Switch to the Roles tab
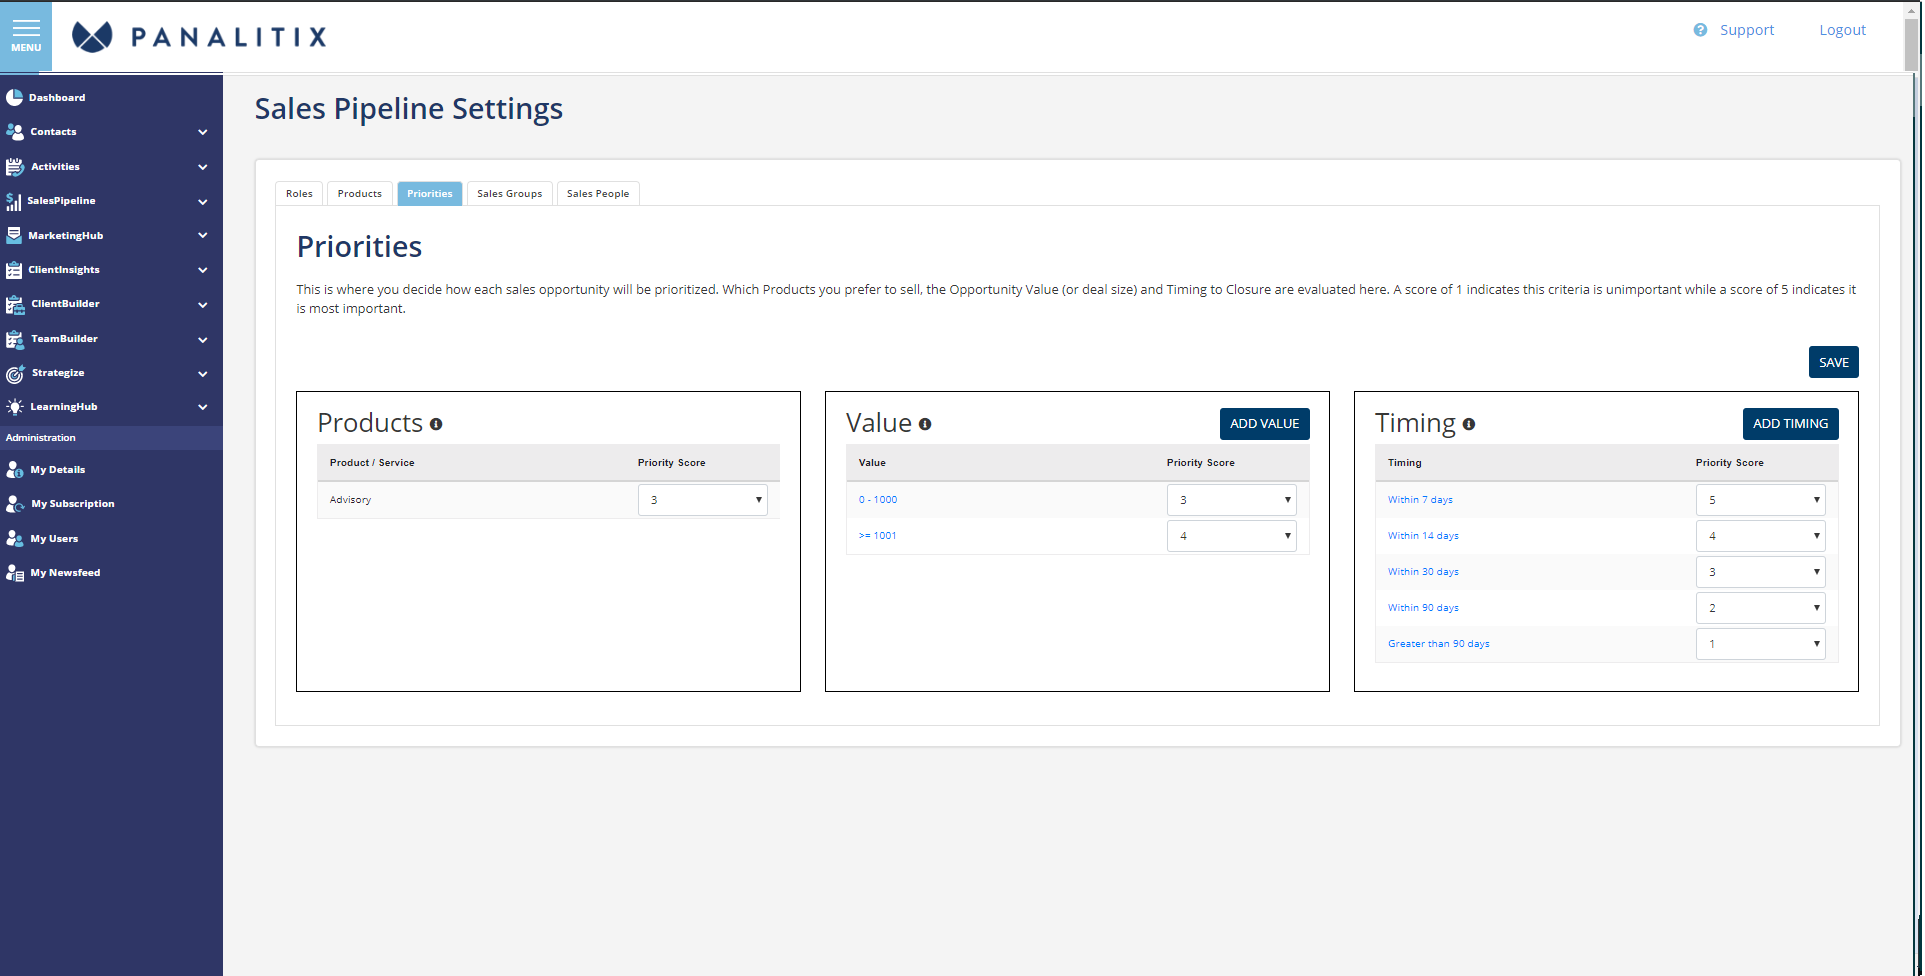The image size is (1925, 976). (299, 194)
